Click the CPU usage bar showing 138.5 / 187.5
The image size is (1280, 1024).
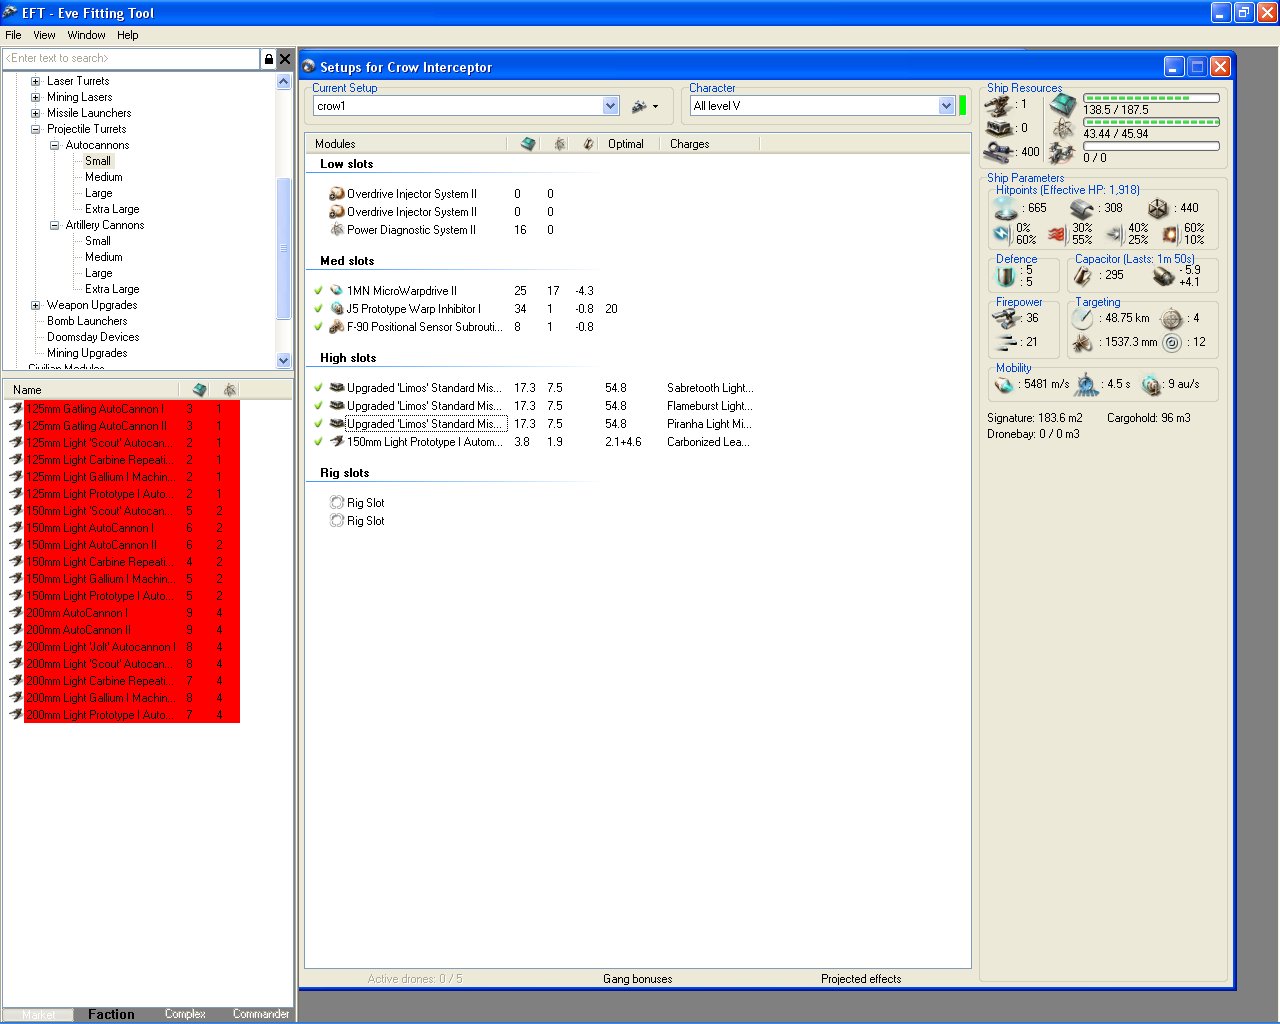point(1151,98)
